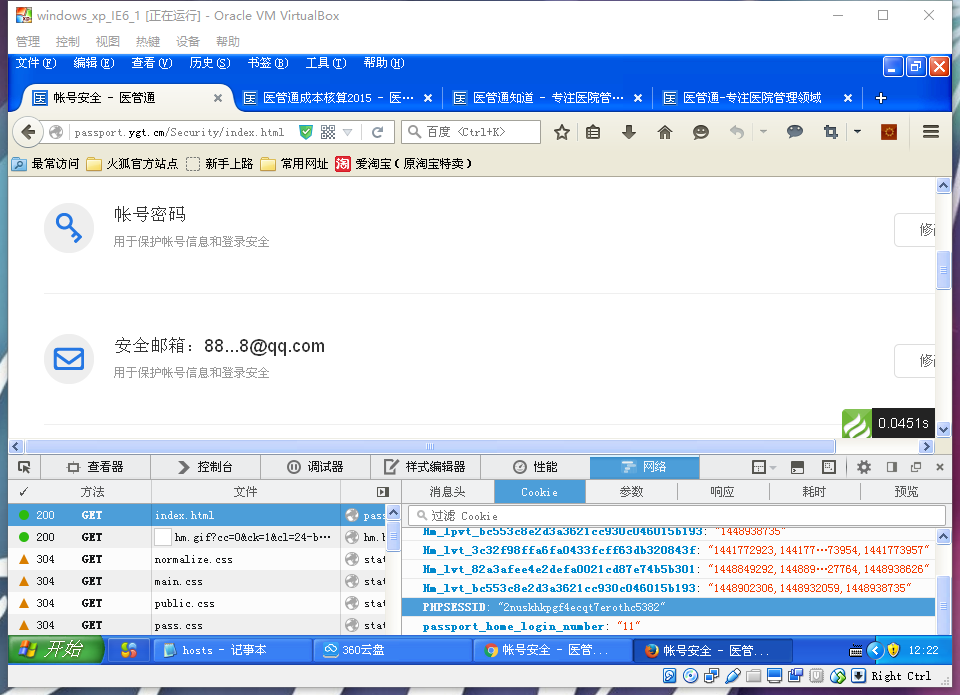Toggle split console icon in devtools

click(797, 467)
